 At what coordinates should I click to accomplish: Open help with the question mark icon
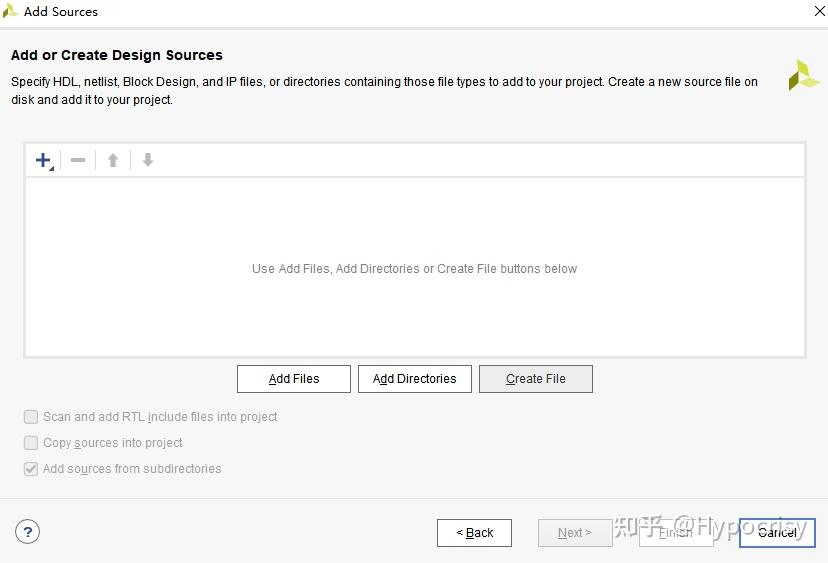coord(28,532)
